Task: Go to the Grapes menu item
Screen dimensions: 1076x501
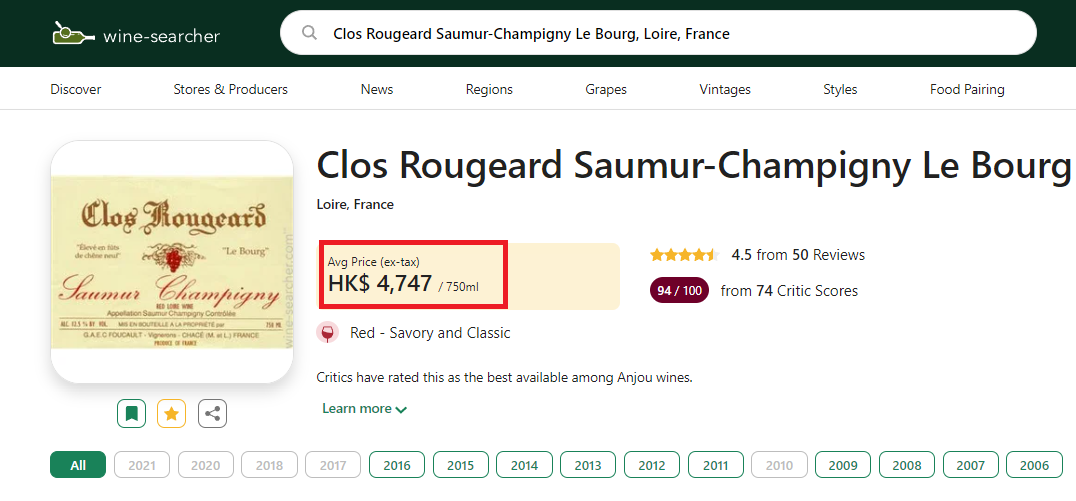Action: 606,89
